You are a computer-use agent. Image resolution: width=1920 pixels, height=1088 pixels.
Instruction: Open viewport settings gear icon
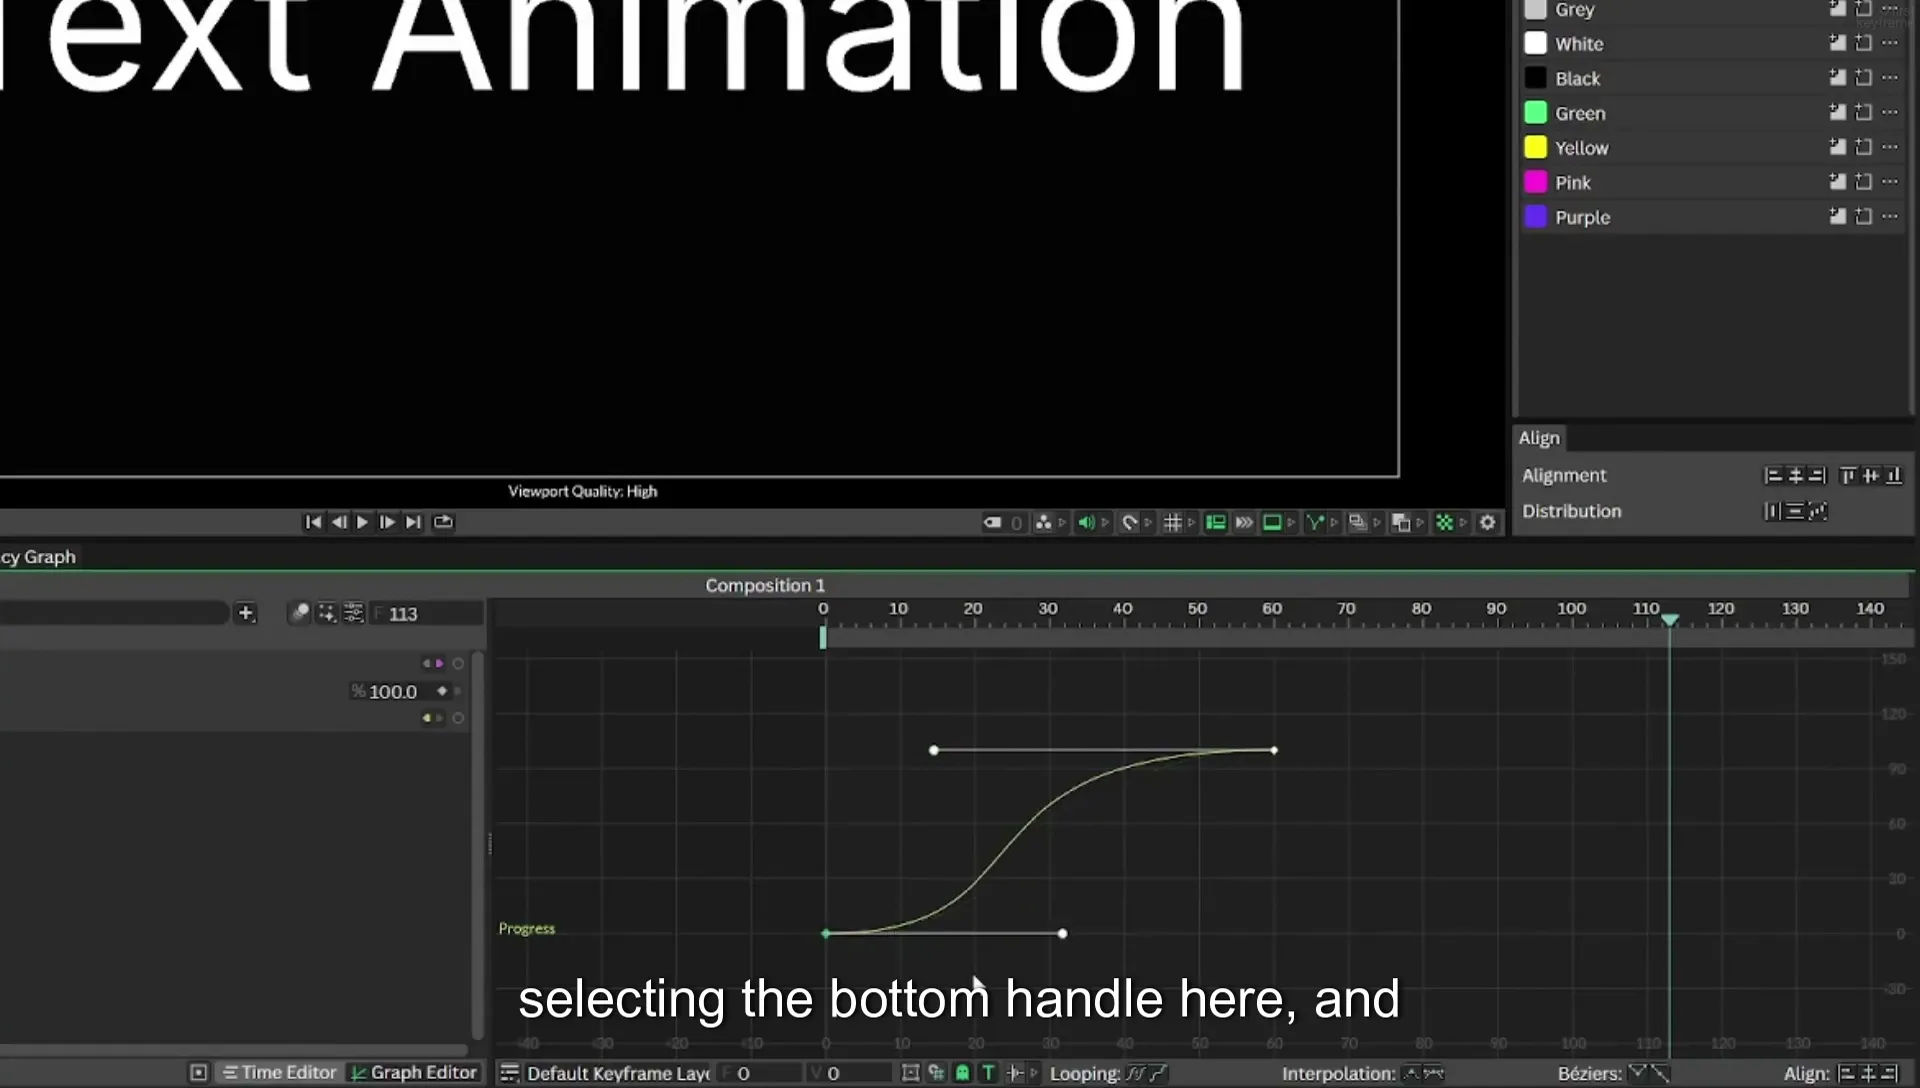1488,522
